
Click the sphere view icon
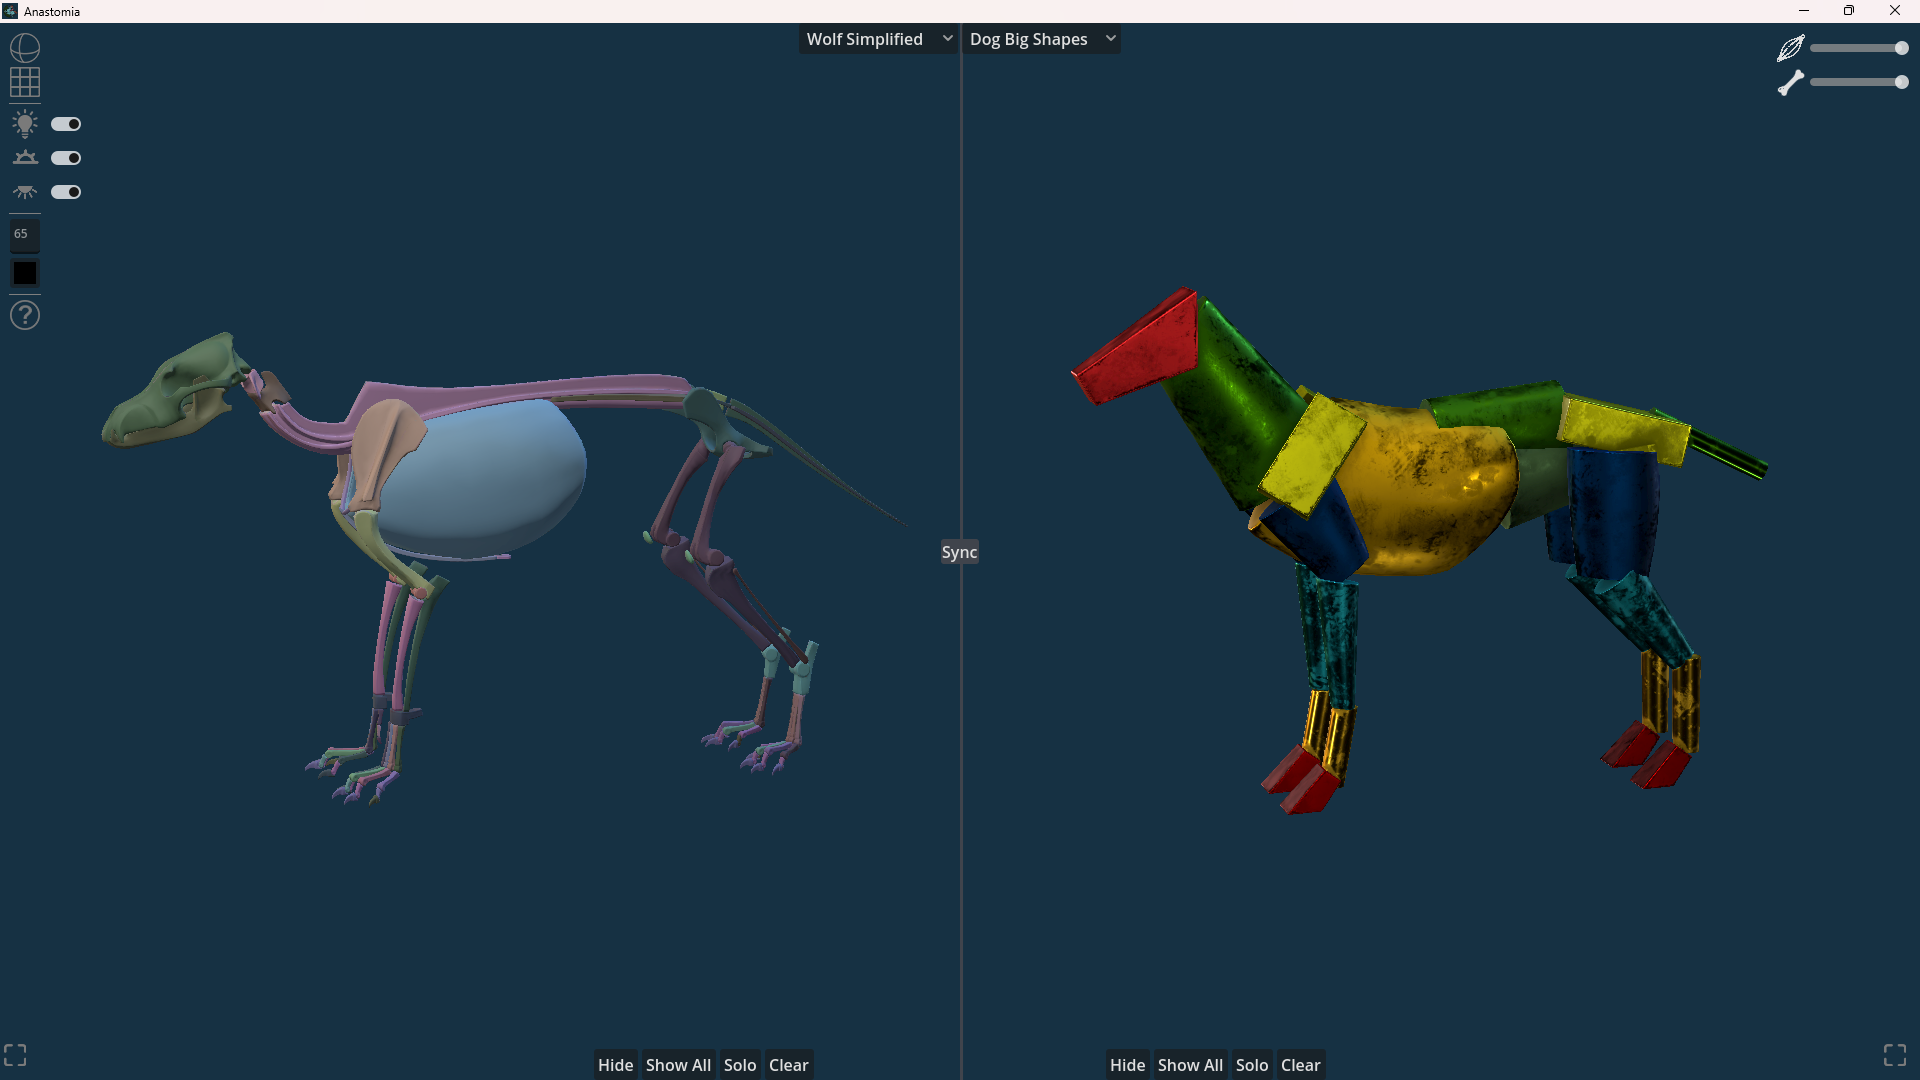tap(25, 48)
